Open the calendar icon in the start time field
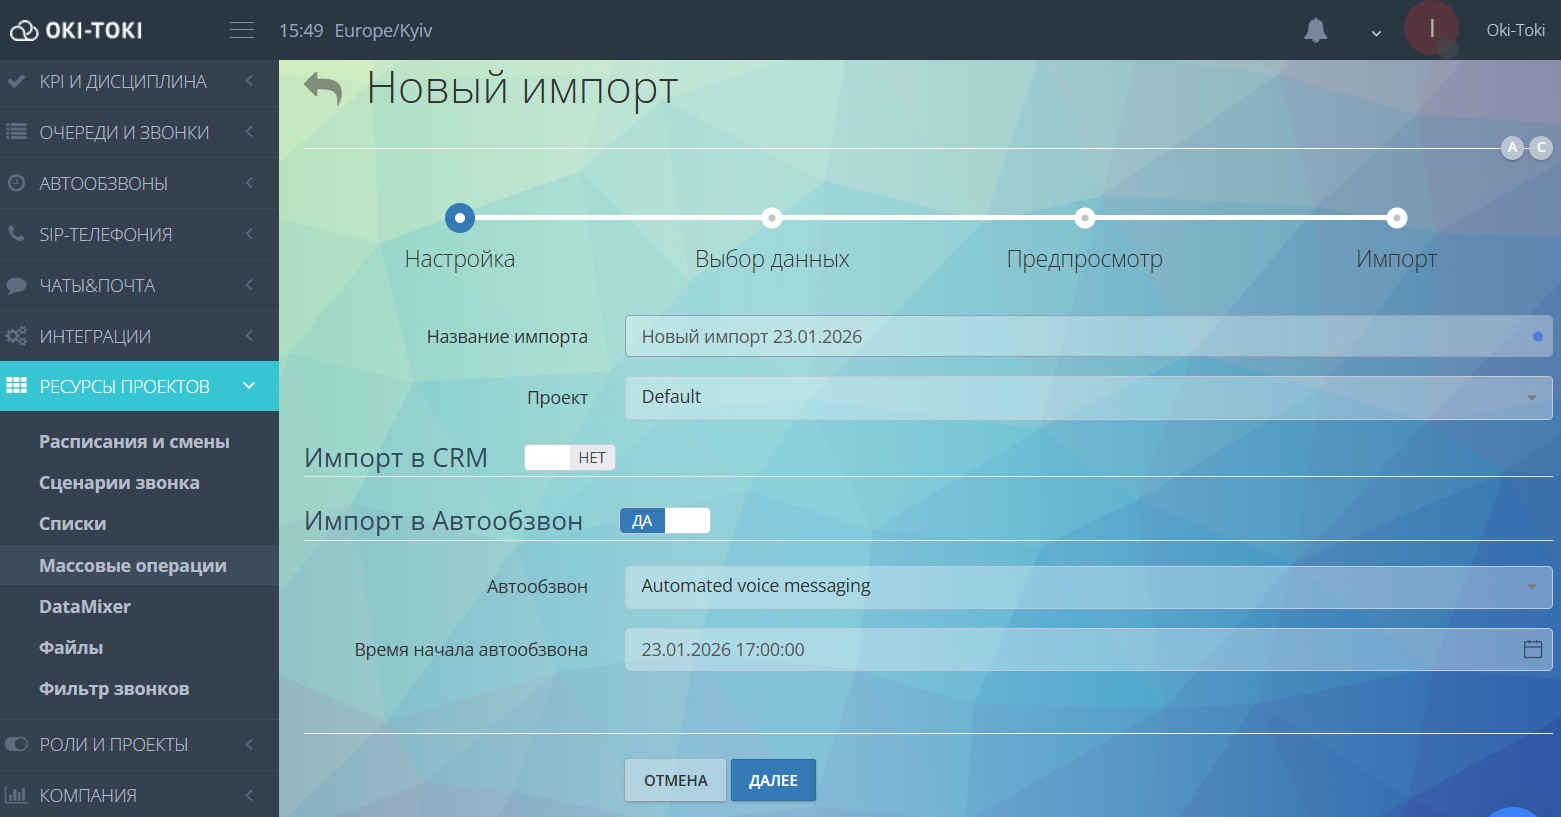The width and height of the screenshot is (1561, 817). point(1531,649)
